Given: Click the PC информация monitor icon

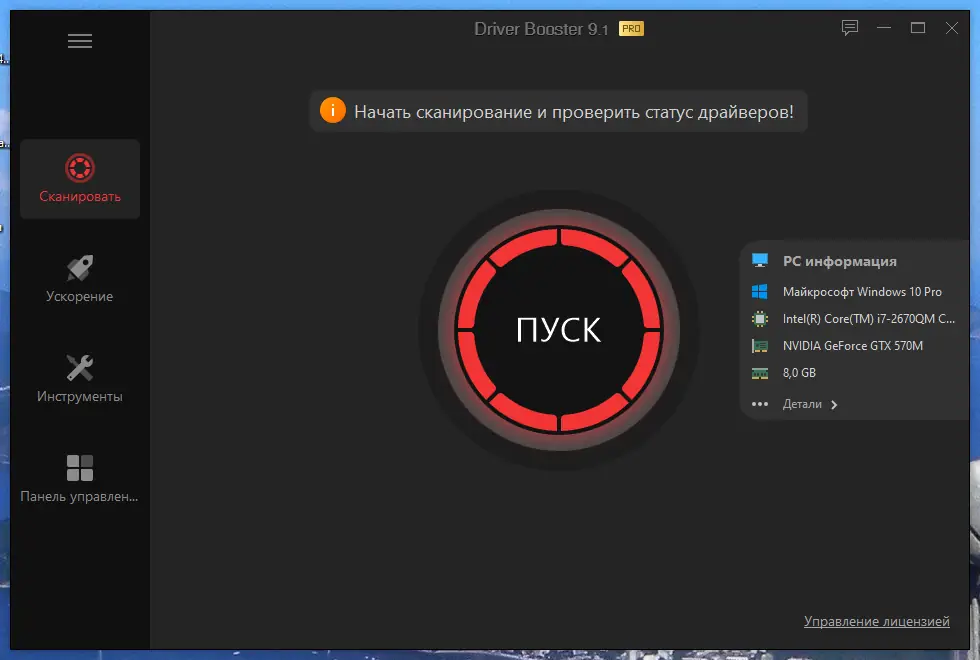Looking at the screenshot, I should (759, 260).
